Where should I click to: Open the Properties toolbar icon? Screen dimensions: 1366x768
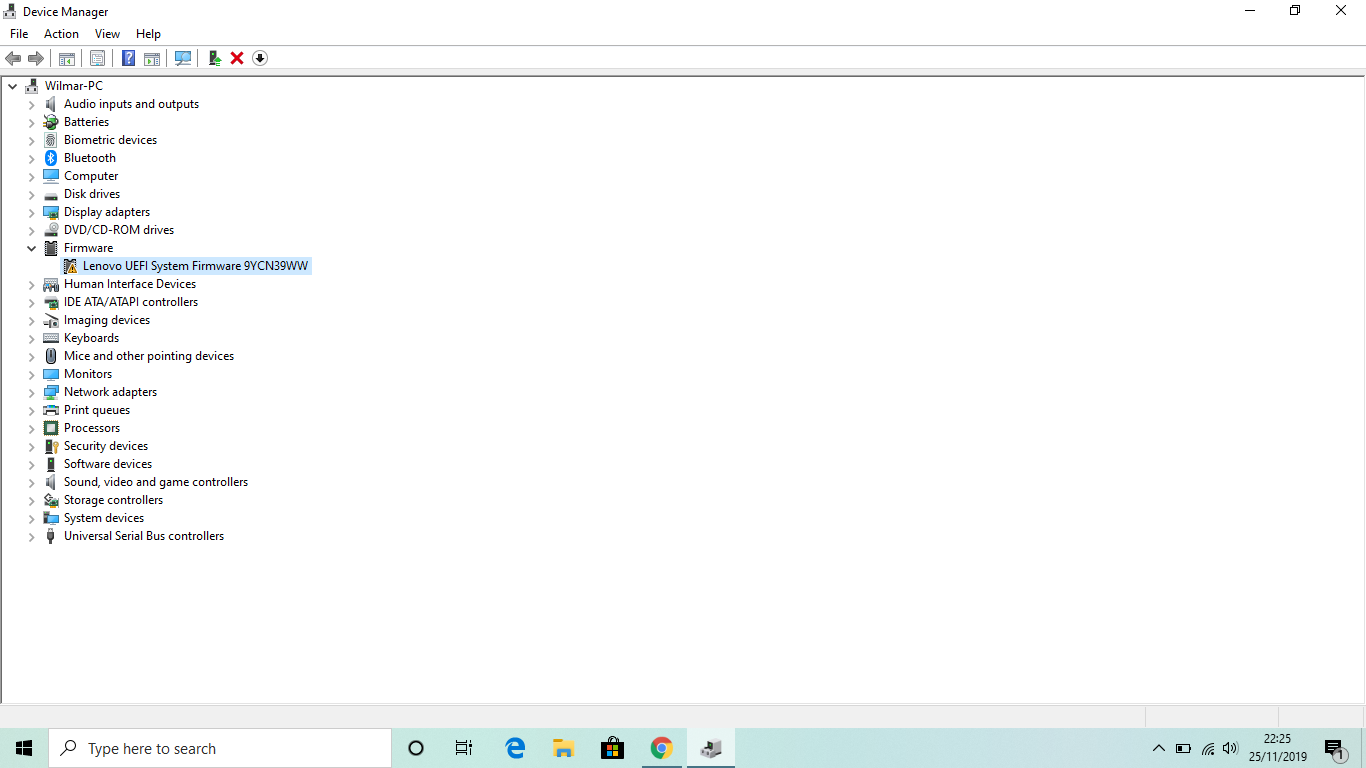click(97, 58)
